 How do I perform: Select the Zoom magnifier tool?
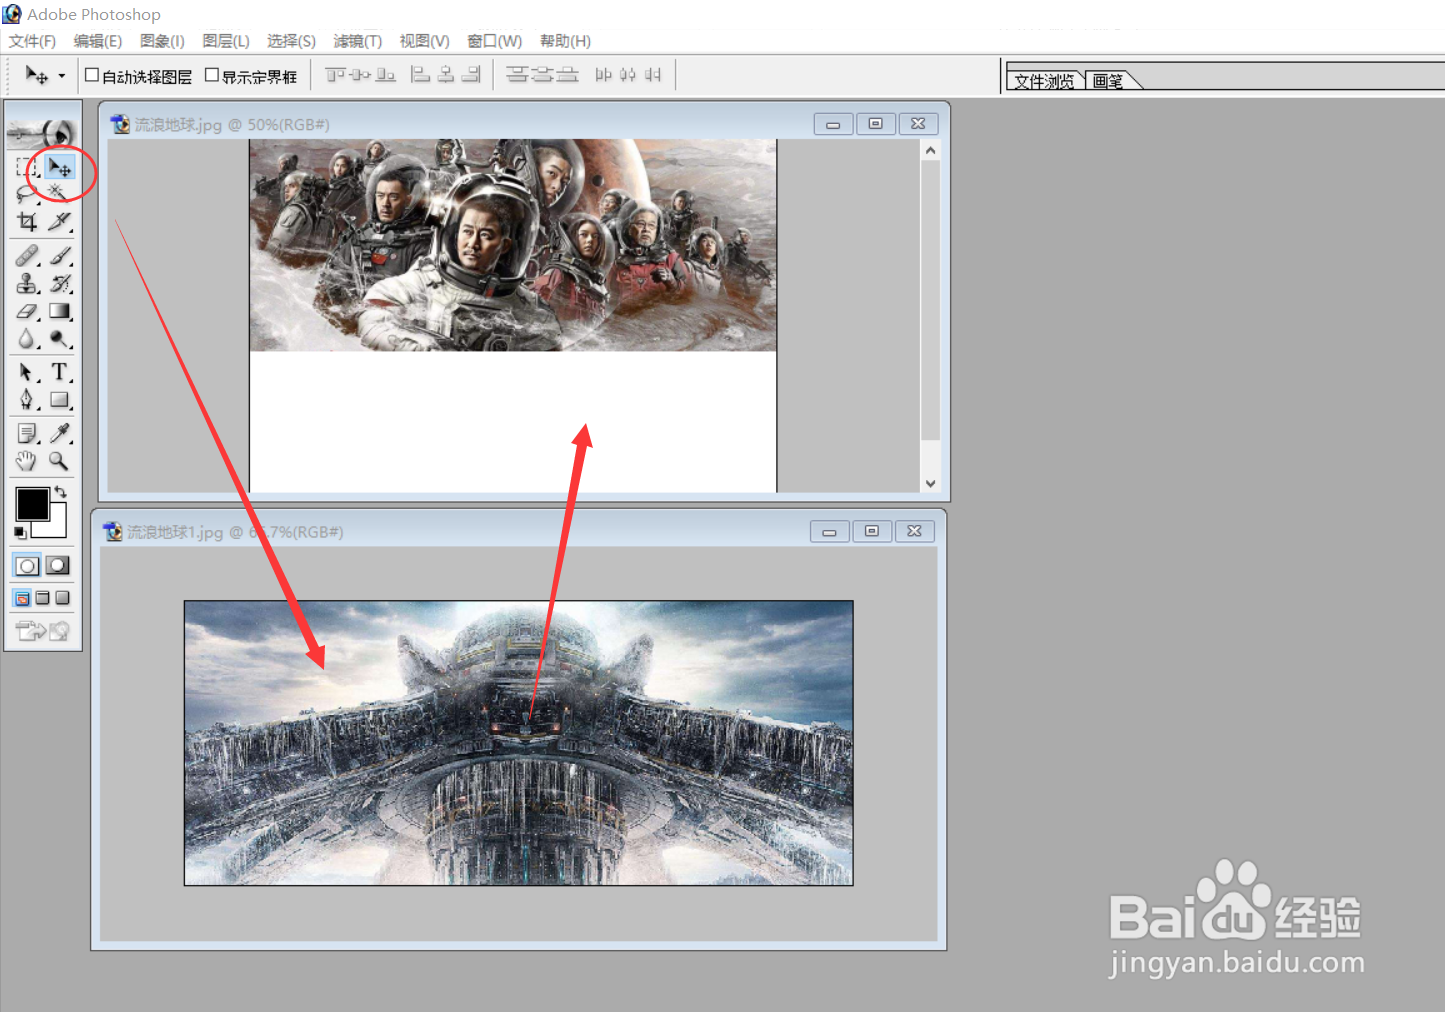click(x=59, y=461)
